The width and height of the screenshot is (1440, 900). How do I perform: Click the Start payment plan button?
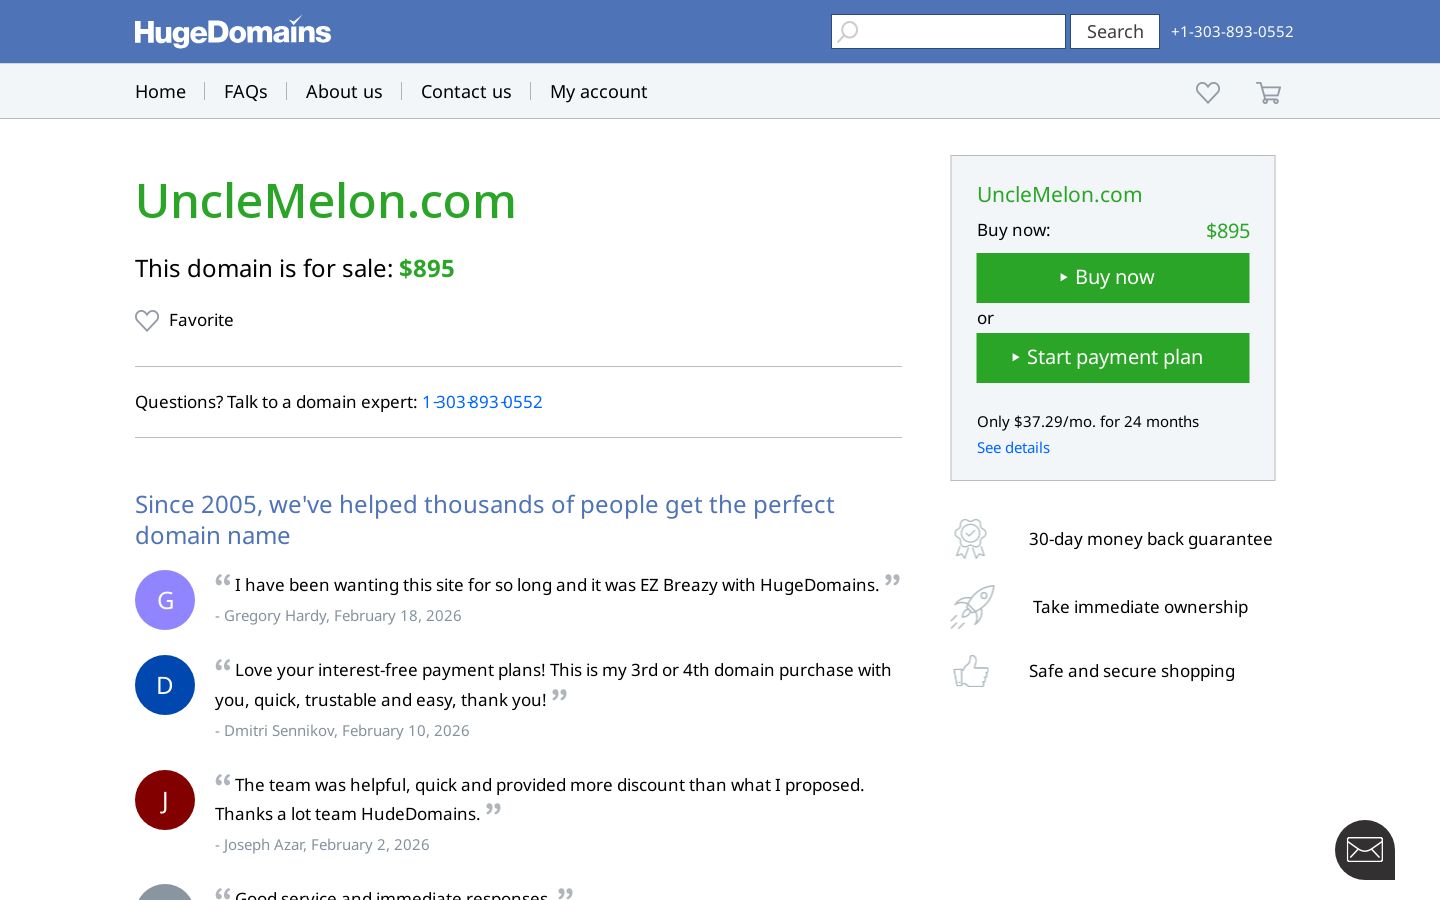(1113, 357)
